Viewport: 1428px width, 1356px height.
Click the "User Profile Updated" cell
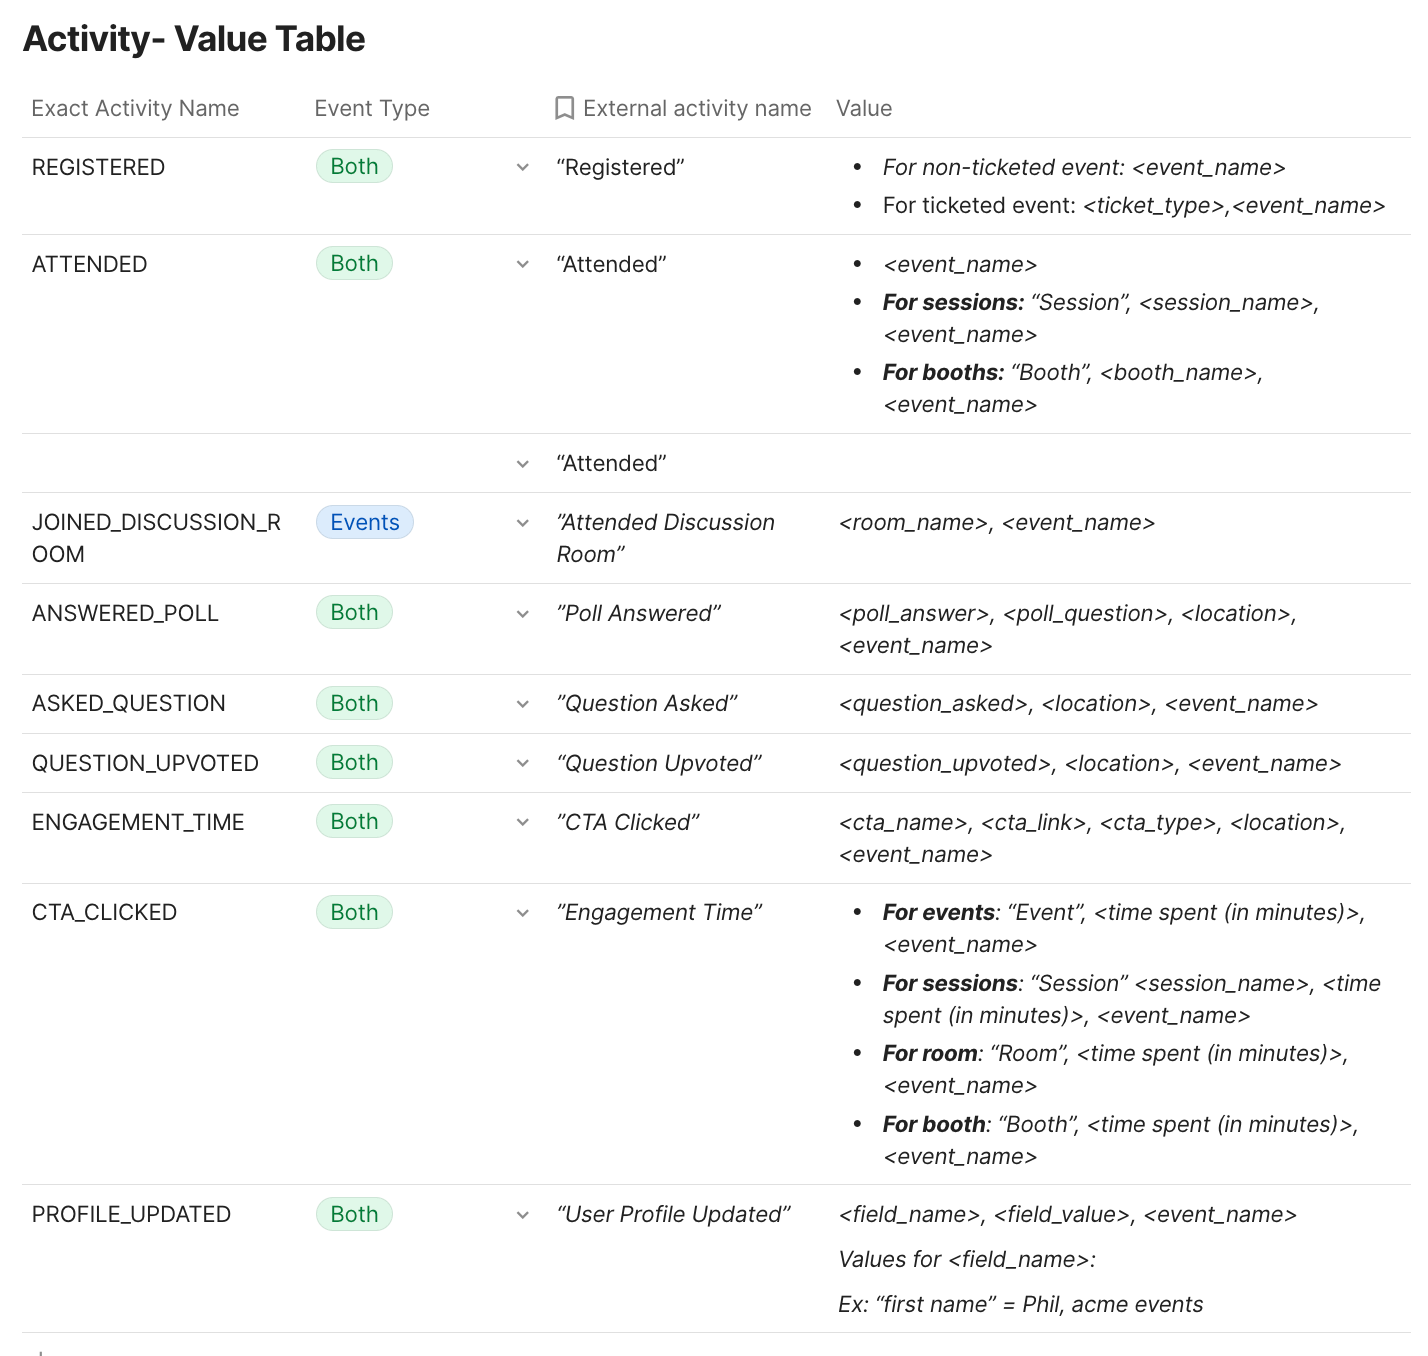tap(673, 1214)
